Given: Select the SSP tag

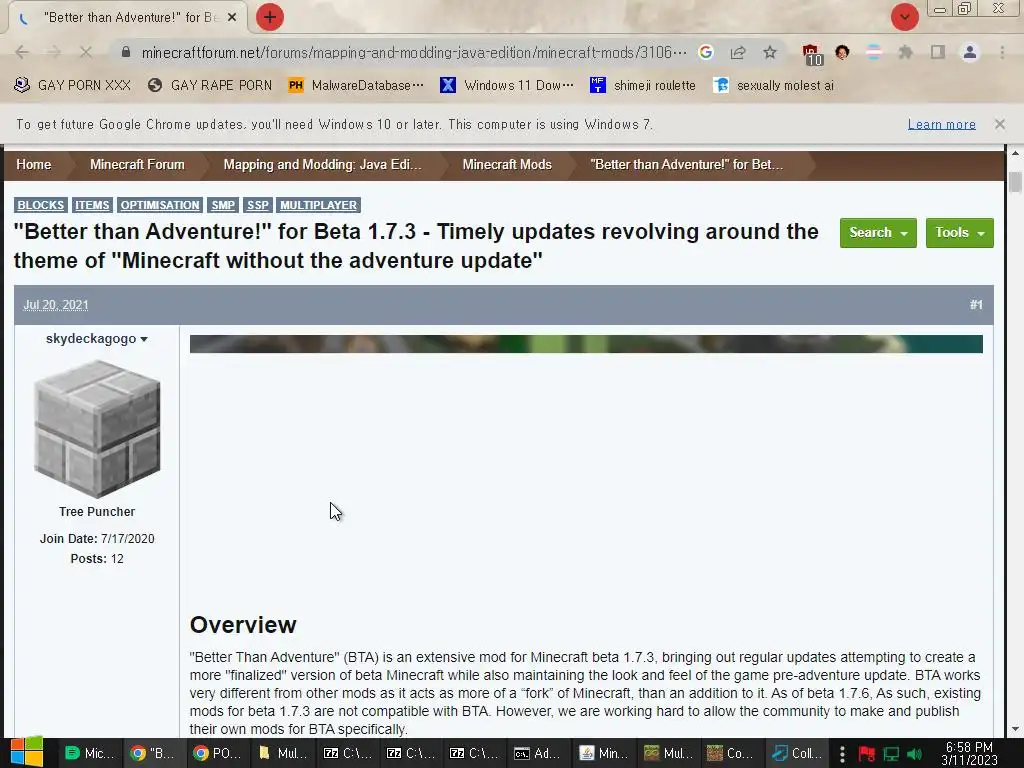Looking at the screenshot, I should coord(258,205).
